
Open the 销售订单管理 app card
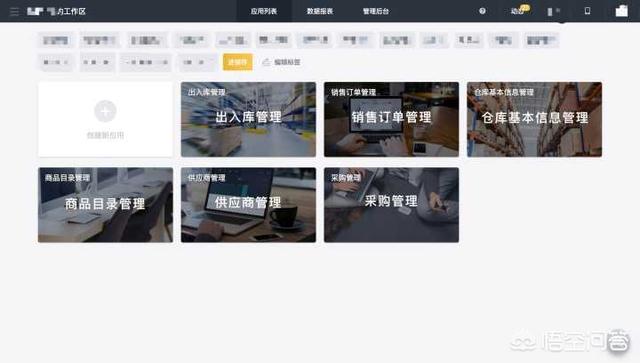pos(391,119)
